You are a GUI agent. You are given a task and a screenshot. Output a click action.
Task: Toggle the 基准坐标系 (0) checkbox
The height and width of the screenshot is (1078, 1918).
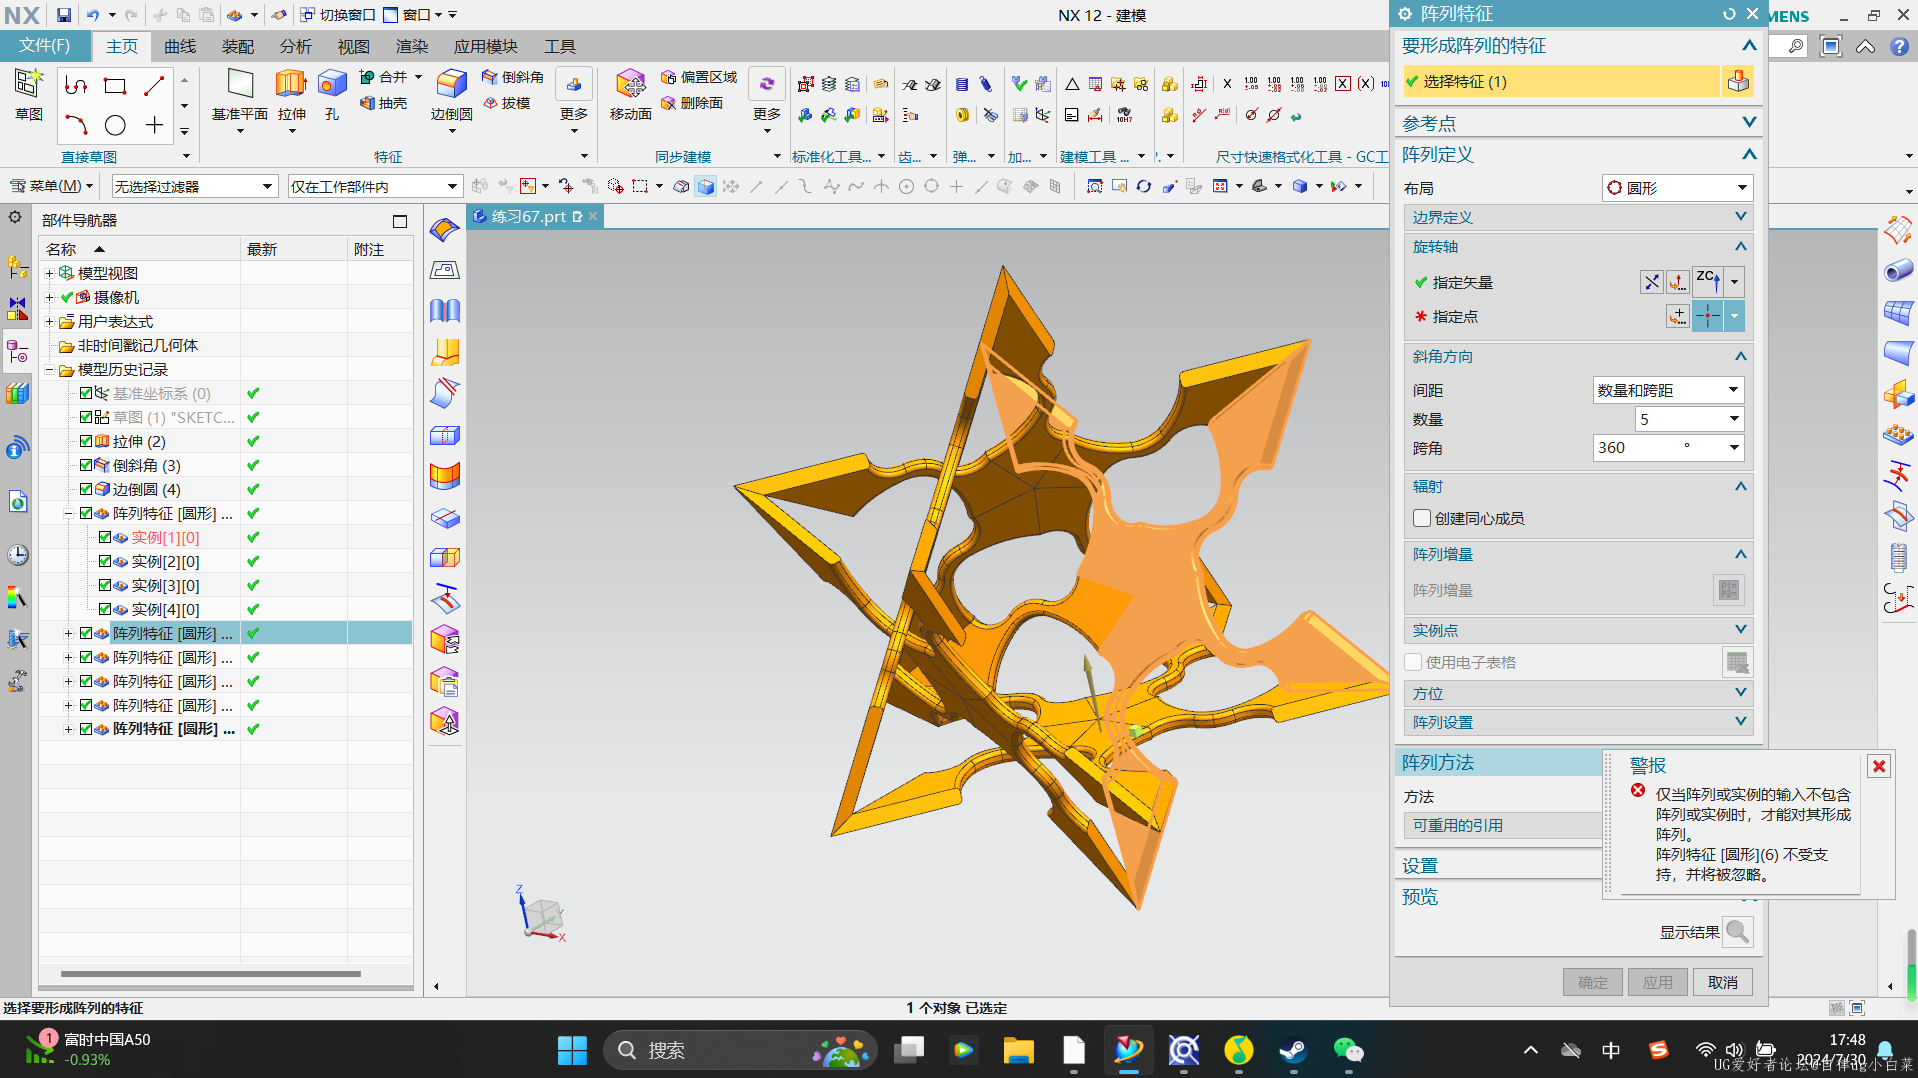tap(86, 393)
